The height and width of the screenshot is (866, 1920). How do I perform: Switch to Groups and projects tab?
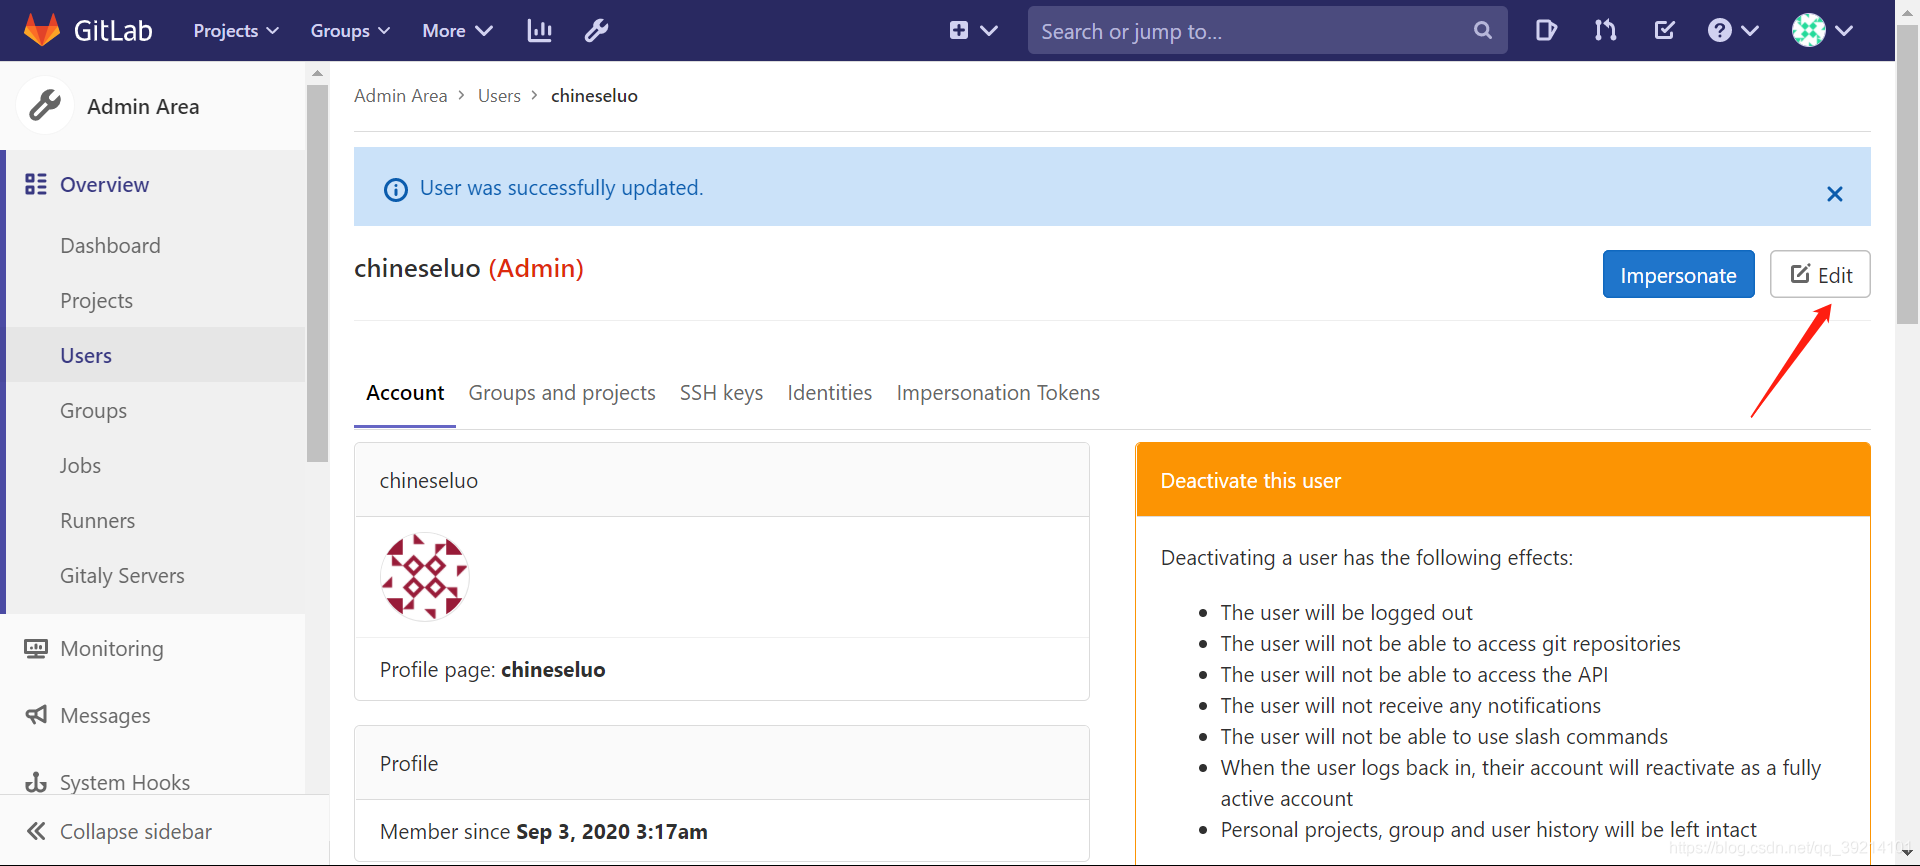(562, 393)
